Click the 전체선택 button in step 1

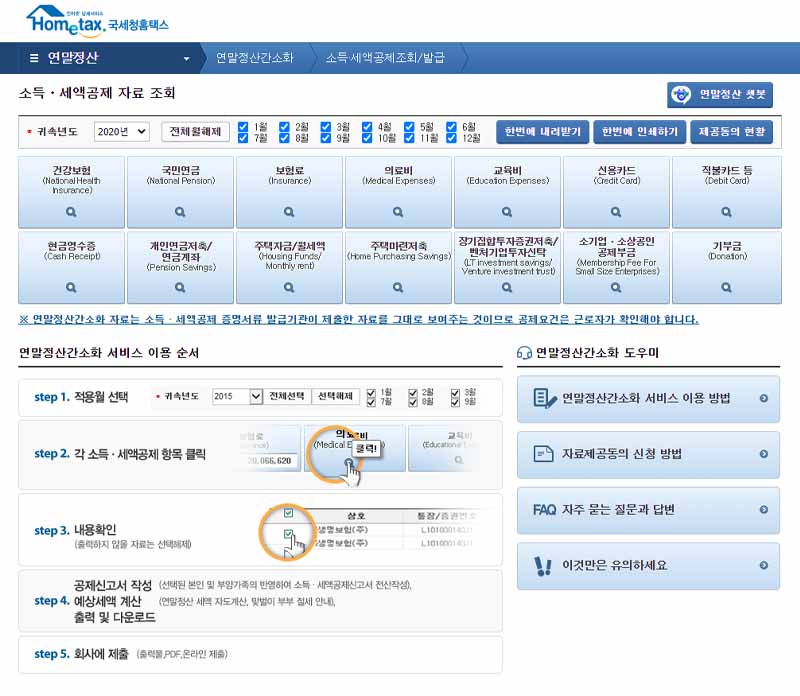[x=287, y=396]
